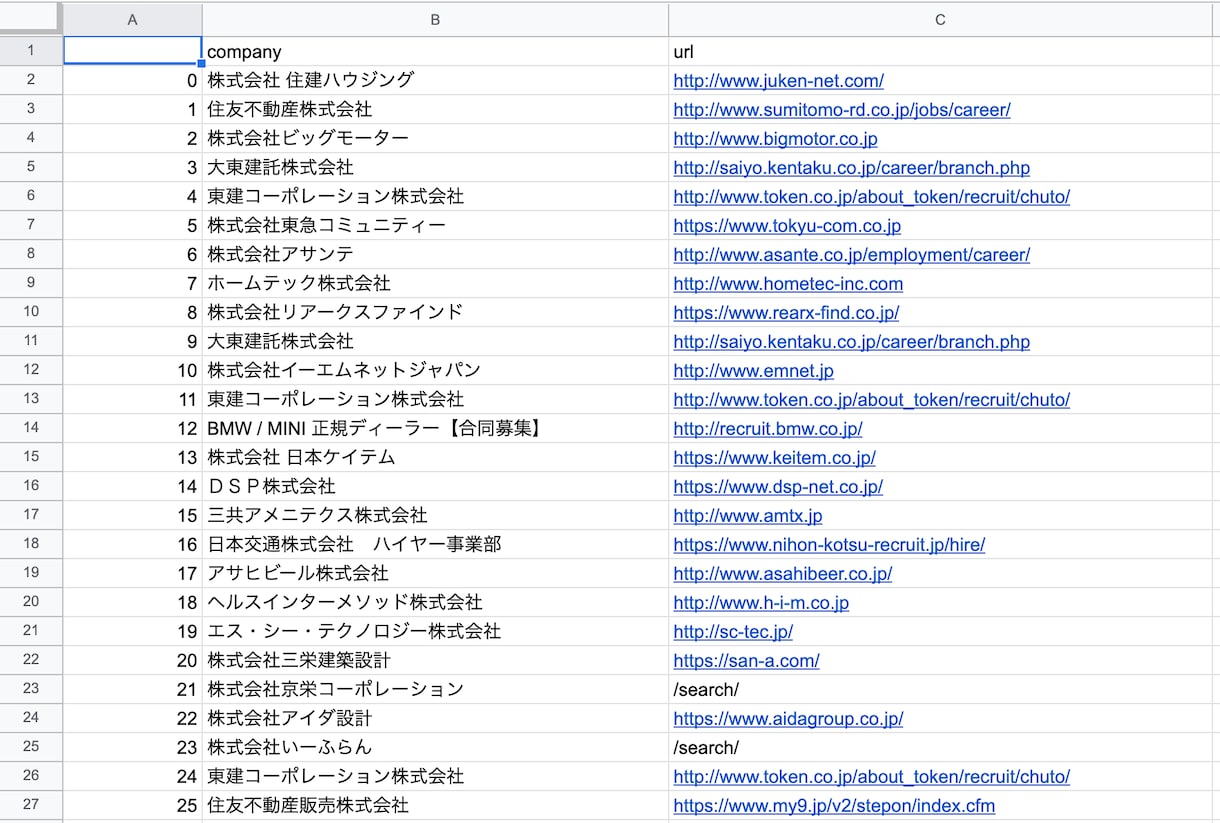Open the asahibeer.co.jp link
This screenshot has height=823, width=1220.
pos(782,574)
